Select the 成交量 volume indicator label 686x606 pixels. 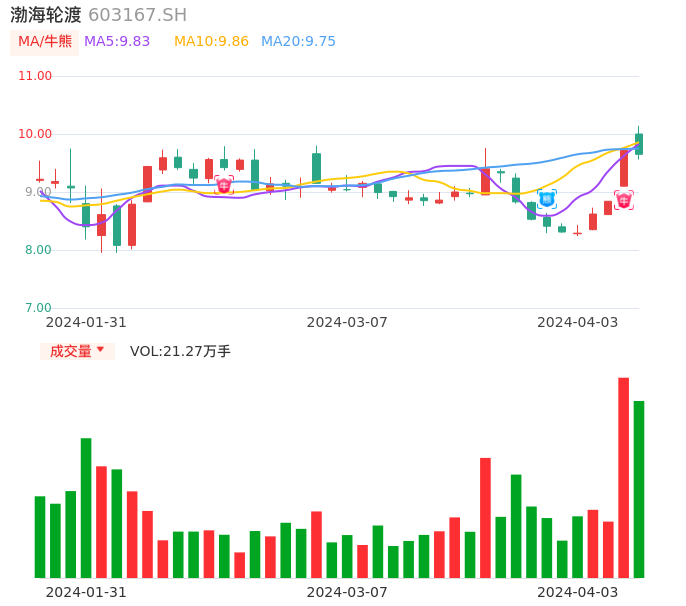[71, 351]
